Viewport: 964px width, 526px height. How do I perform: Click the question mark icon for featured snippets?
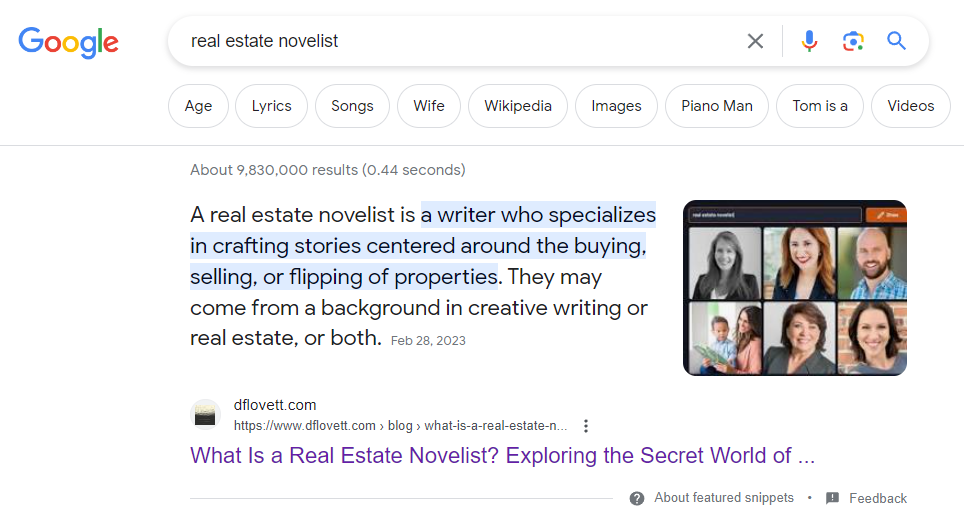click(x=637, y=498)
